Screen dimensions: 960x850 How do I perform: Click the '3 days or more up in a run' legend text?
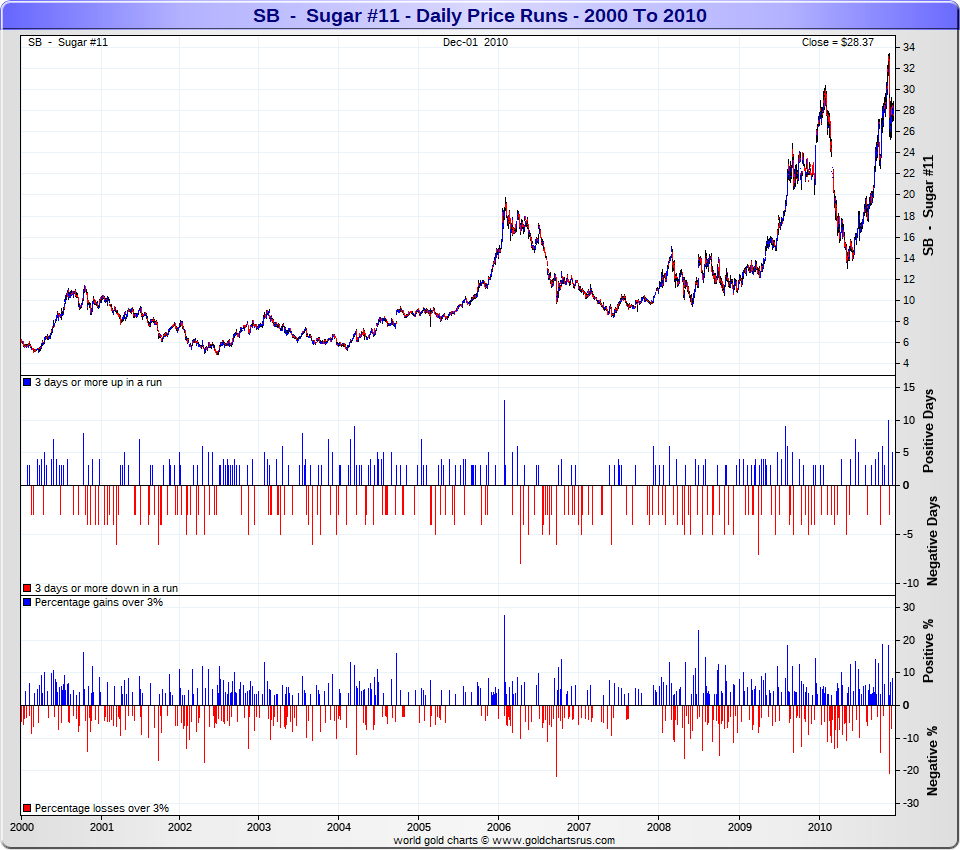(99, 382)
